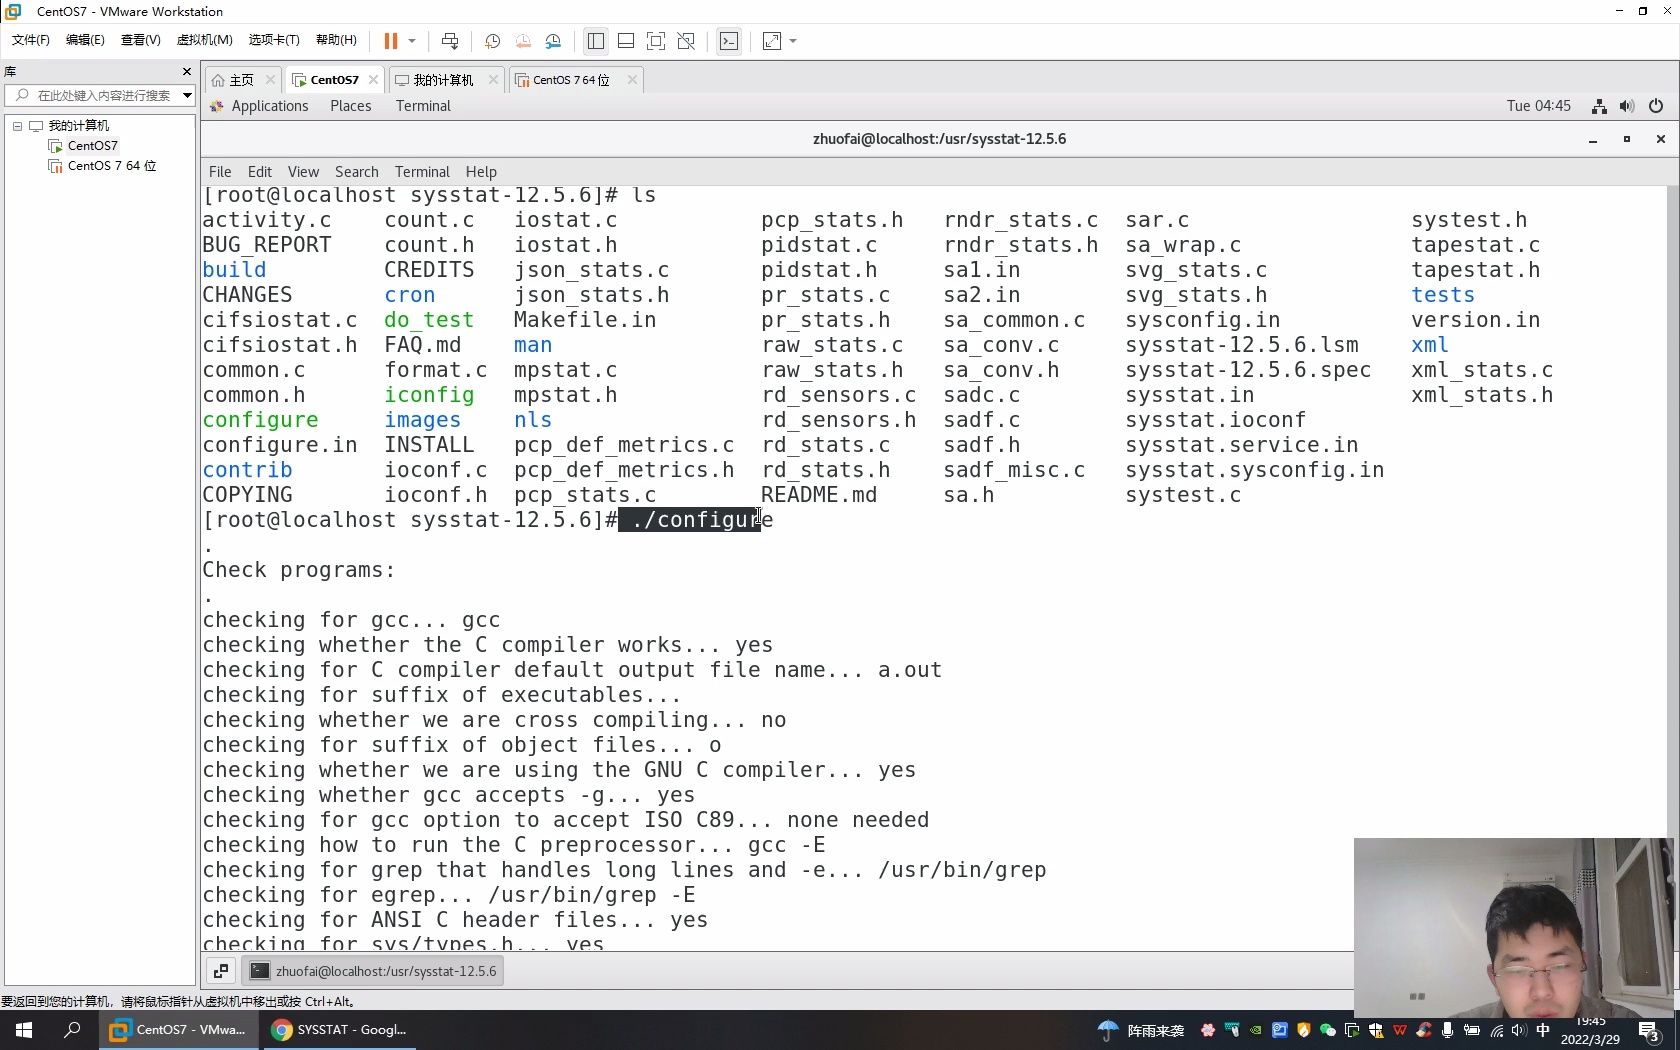Click Applications in the CentOS top panel
Image resolution: width=1680 pixels, height=1050 pixels.
[x=270, y=107]
